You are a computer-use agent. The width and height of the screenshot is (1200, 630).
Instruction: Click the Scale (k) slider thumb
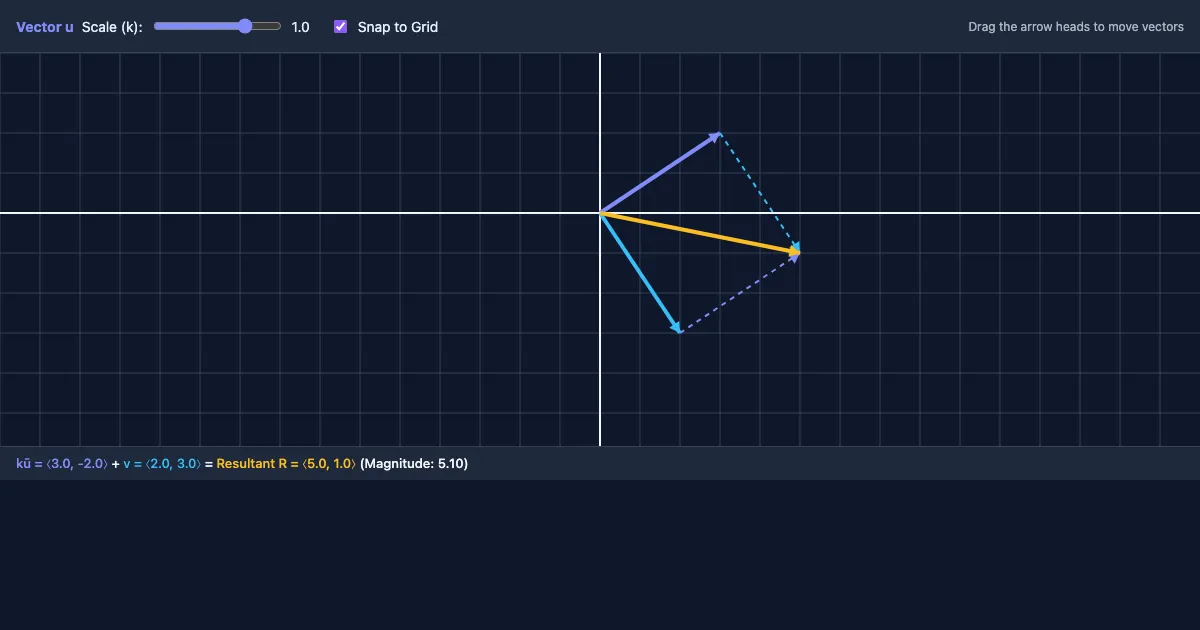[245, 27]
